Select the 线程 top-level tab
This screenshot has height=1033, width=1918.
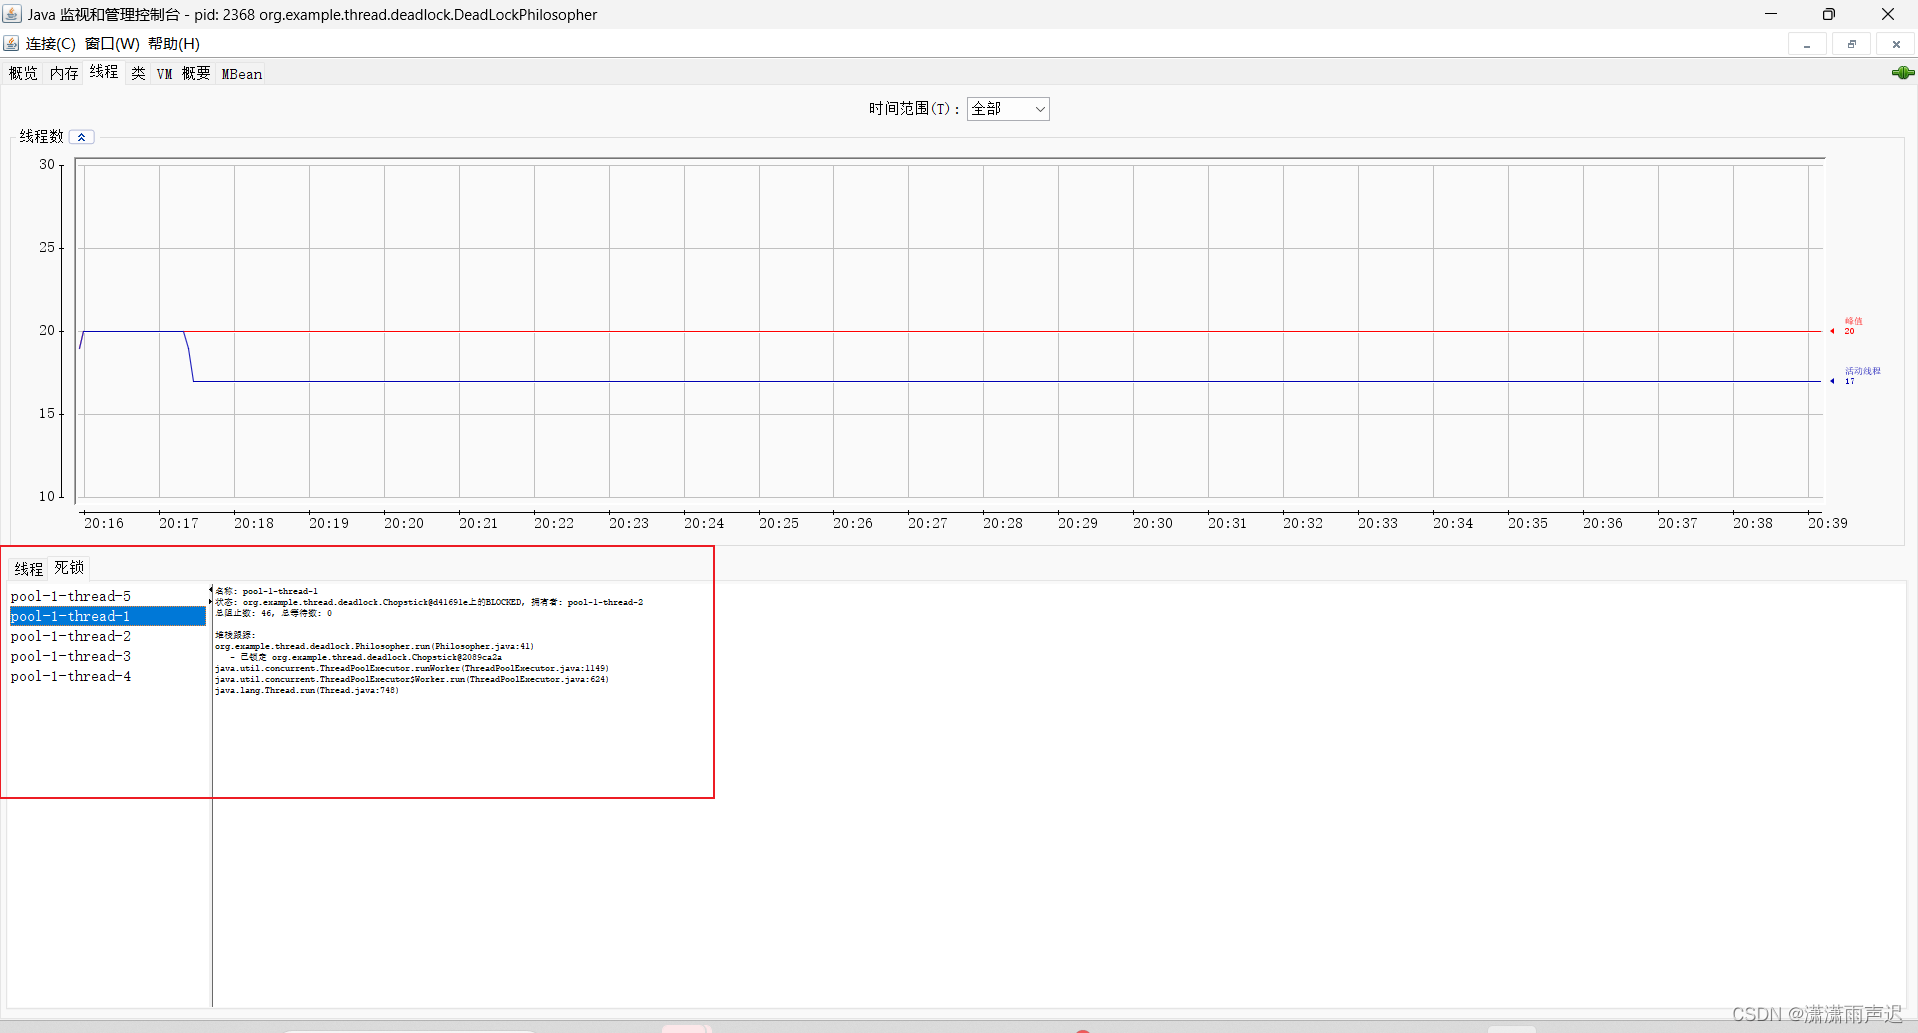(104, 72)
